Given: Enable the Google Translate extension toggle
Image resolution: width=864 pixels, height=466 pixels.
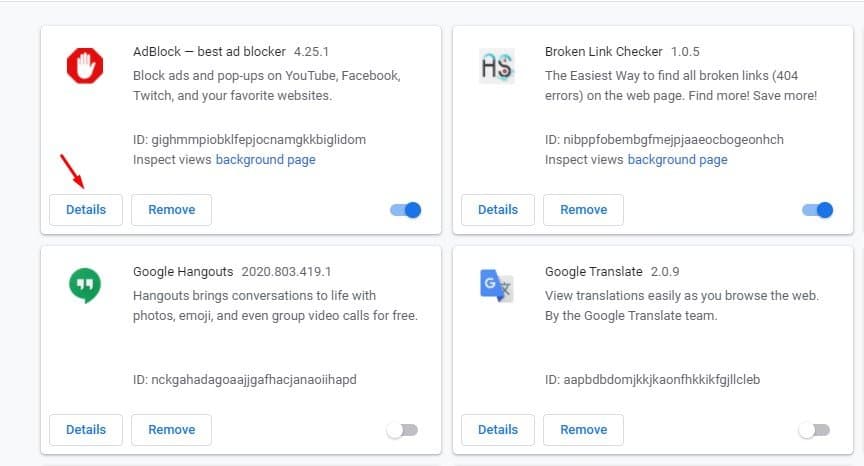Looking at the screenshot, I should pos(814,430).
